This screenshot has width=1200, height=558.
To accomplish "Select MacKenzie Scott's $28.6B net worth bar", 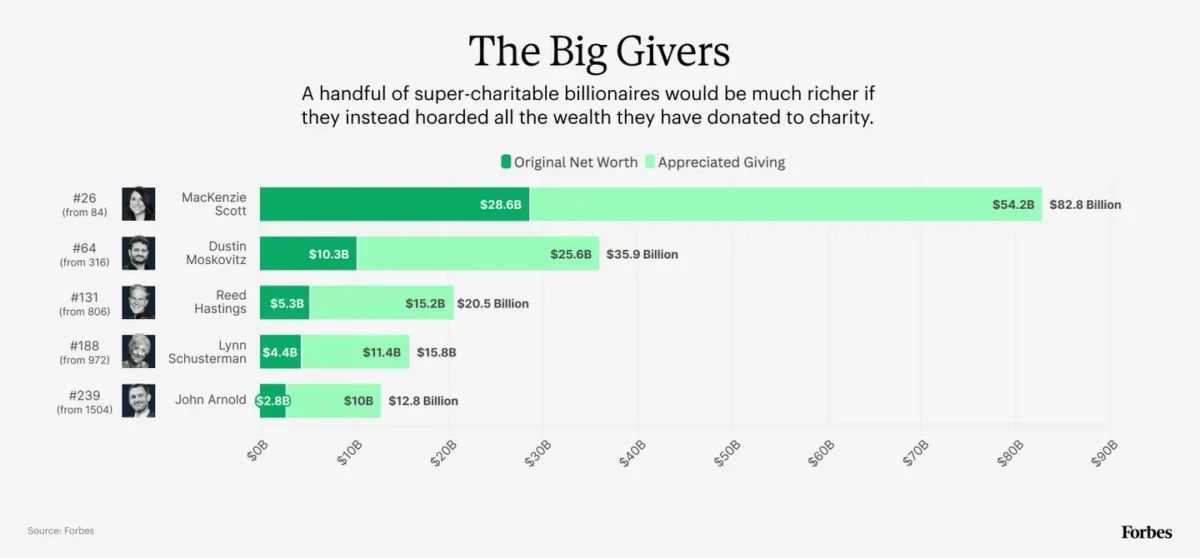I will point(394,204).
